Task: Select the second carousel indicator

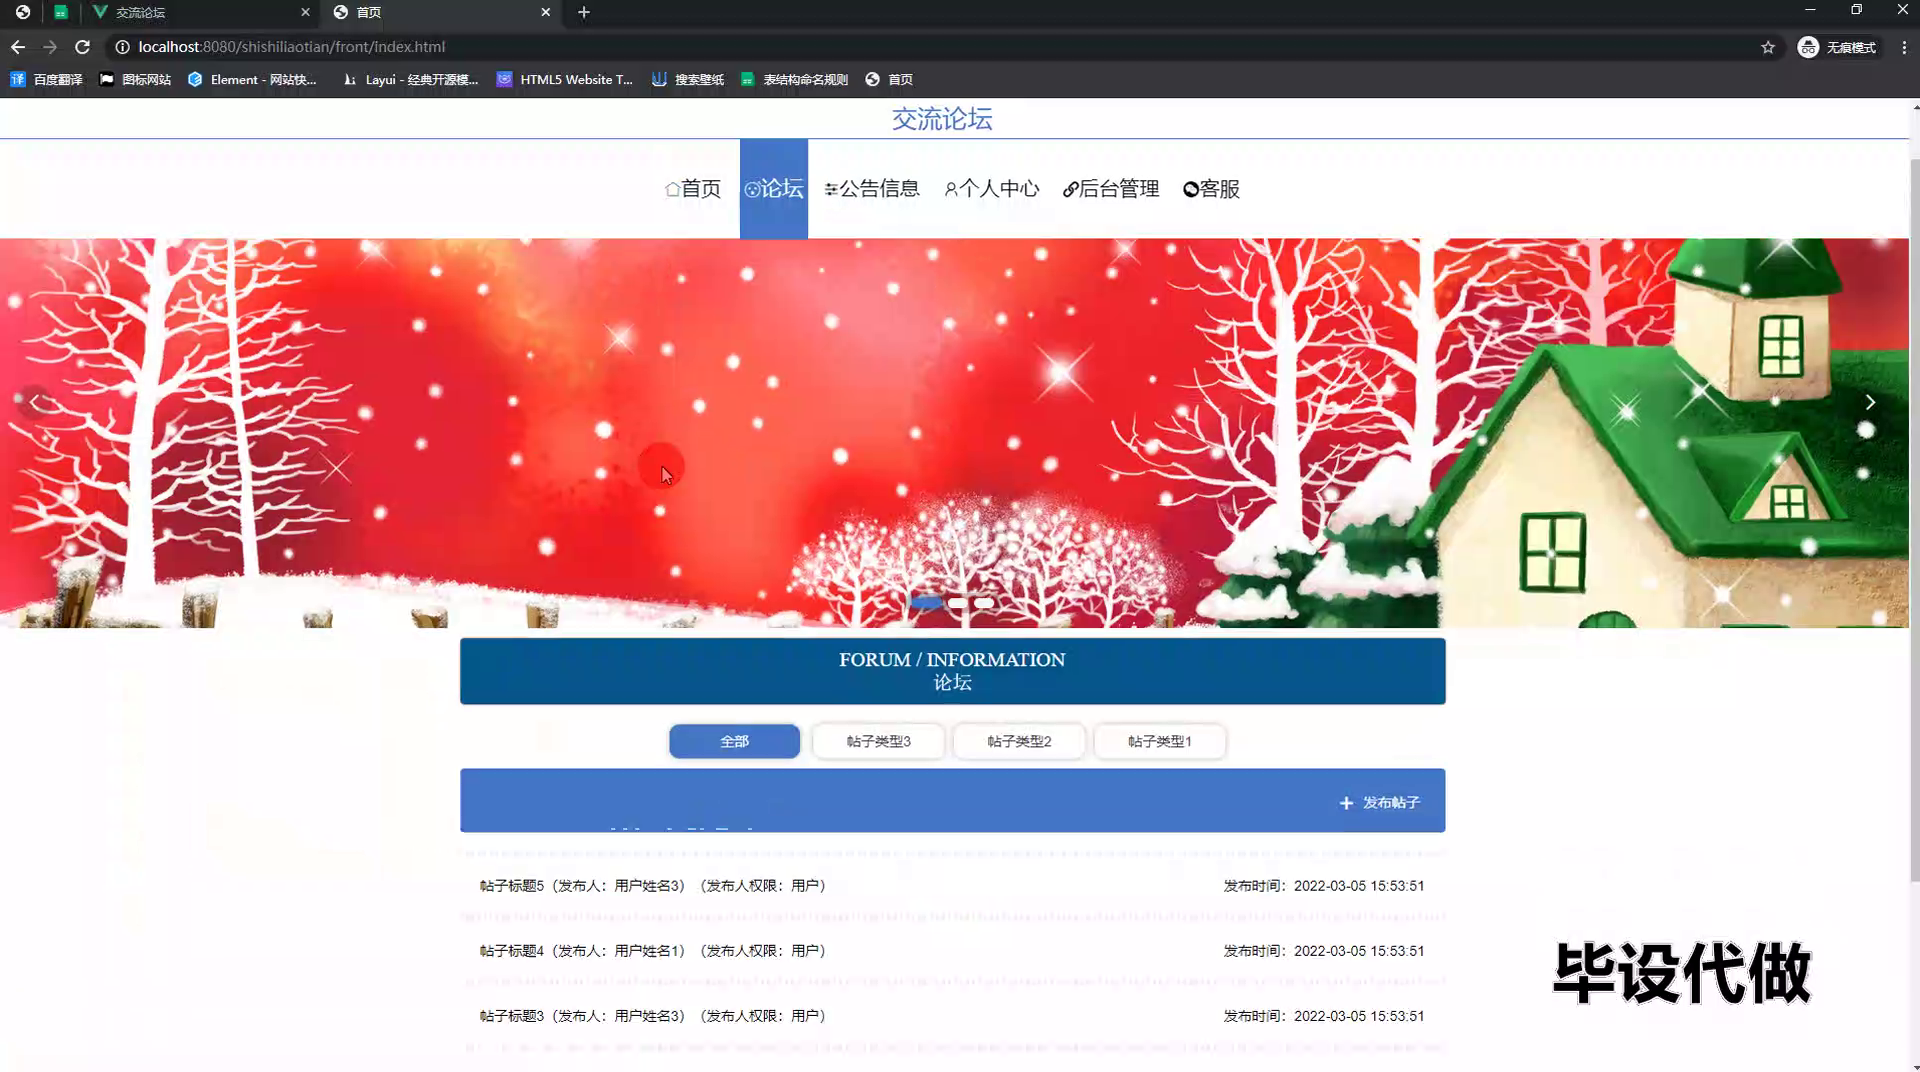Action: pyautogui.click(x=957, y=602)
